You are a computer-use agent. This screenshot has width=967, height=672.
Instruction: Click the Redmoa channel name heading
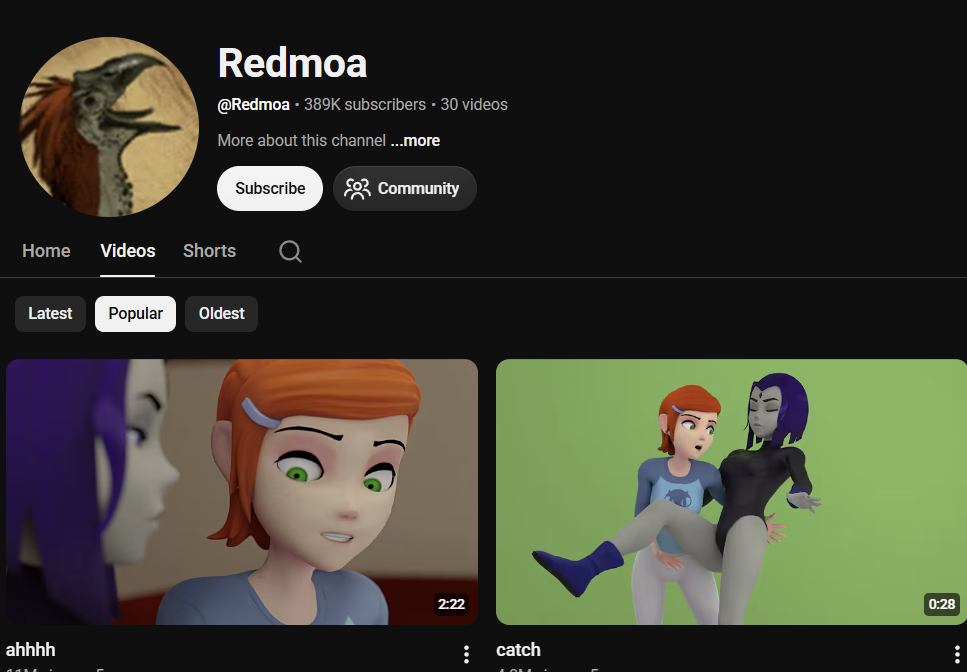coord(292,63)
